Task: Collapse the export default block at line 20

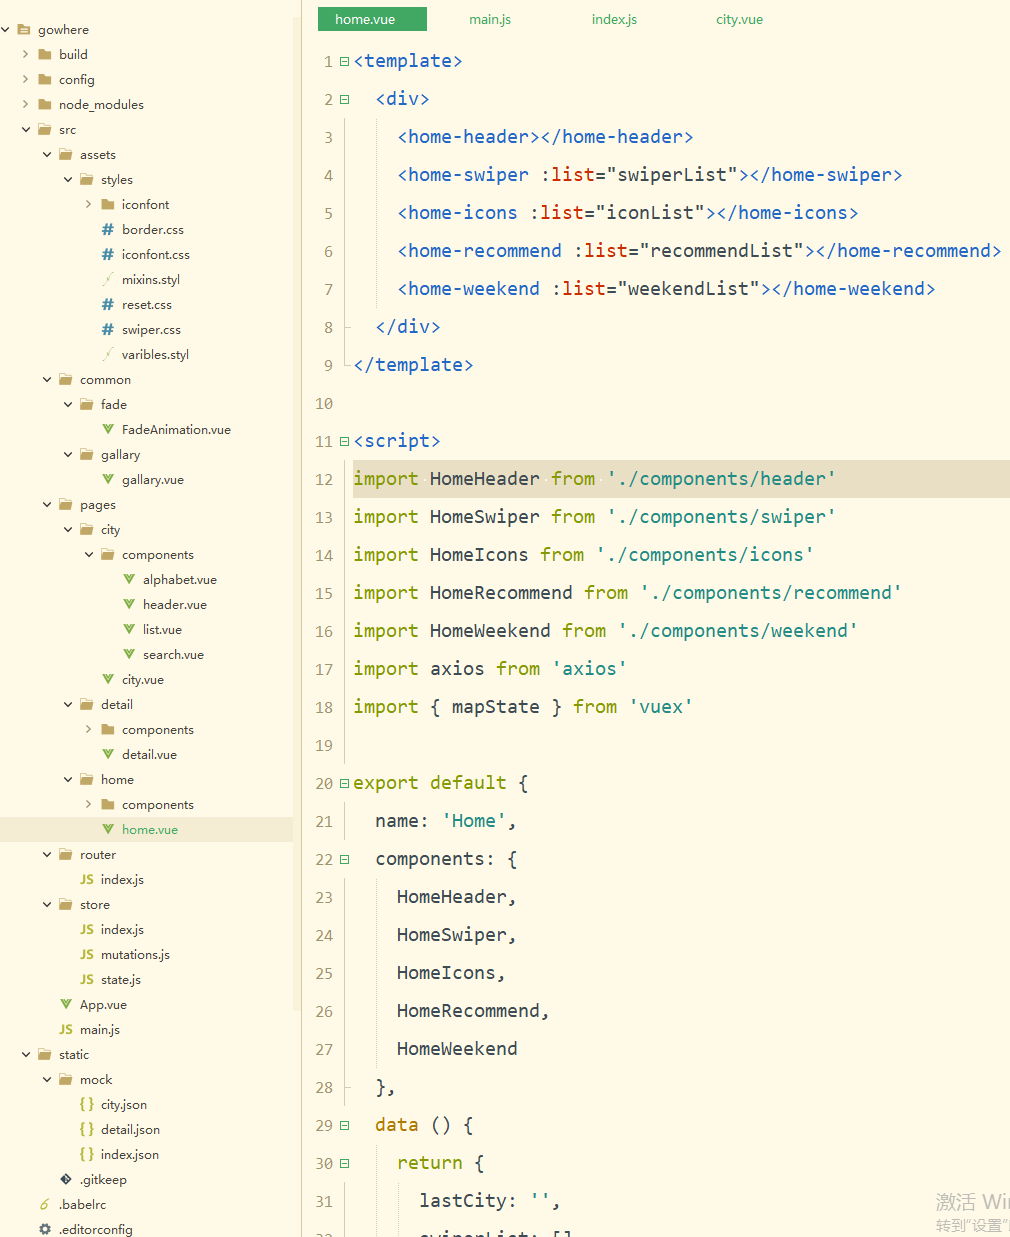Action: click(343, 783)
